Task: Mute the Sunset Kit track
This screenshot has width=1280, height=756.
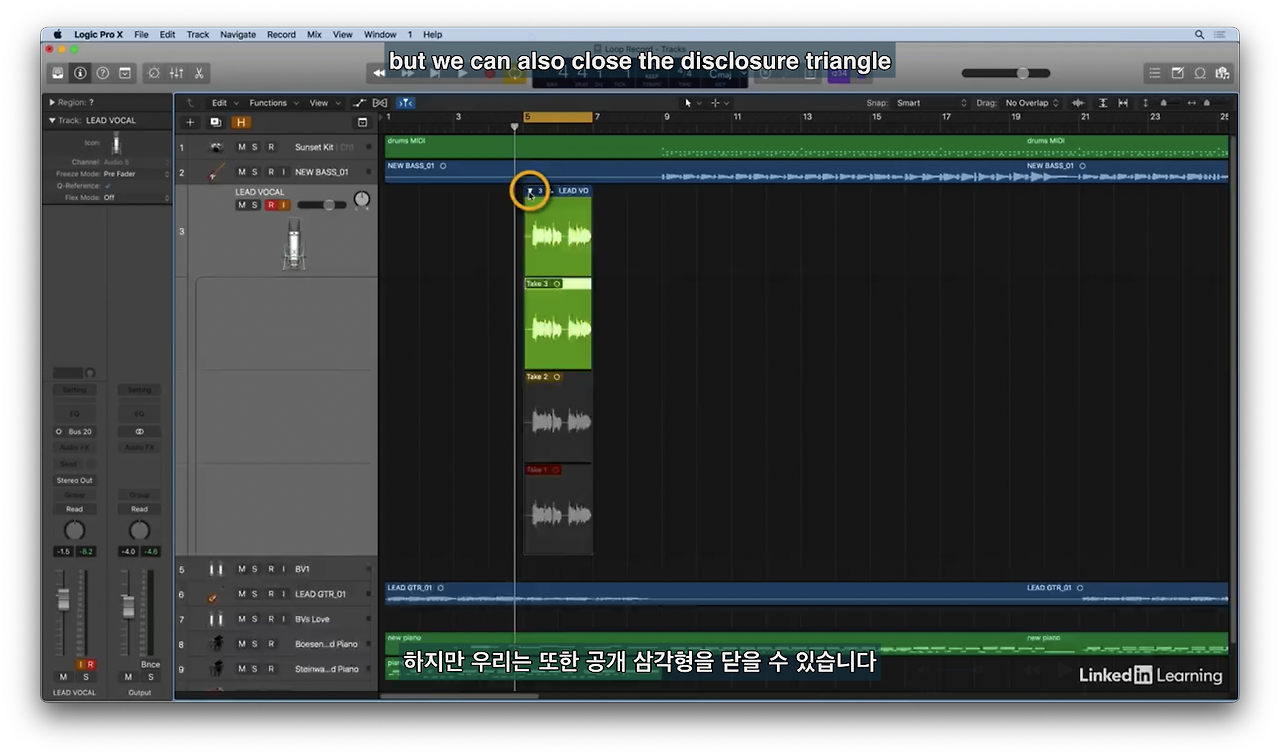Action: pos(241,147)
